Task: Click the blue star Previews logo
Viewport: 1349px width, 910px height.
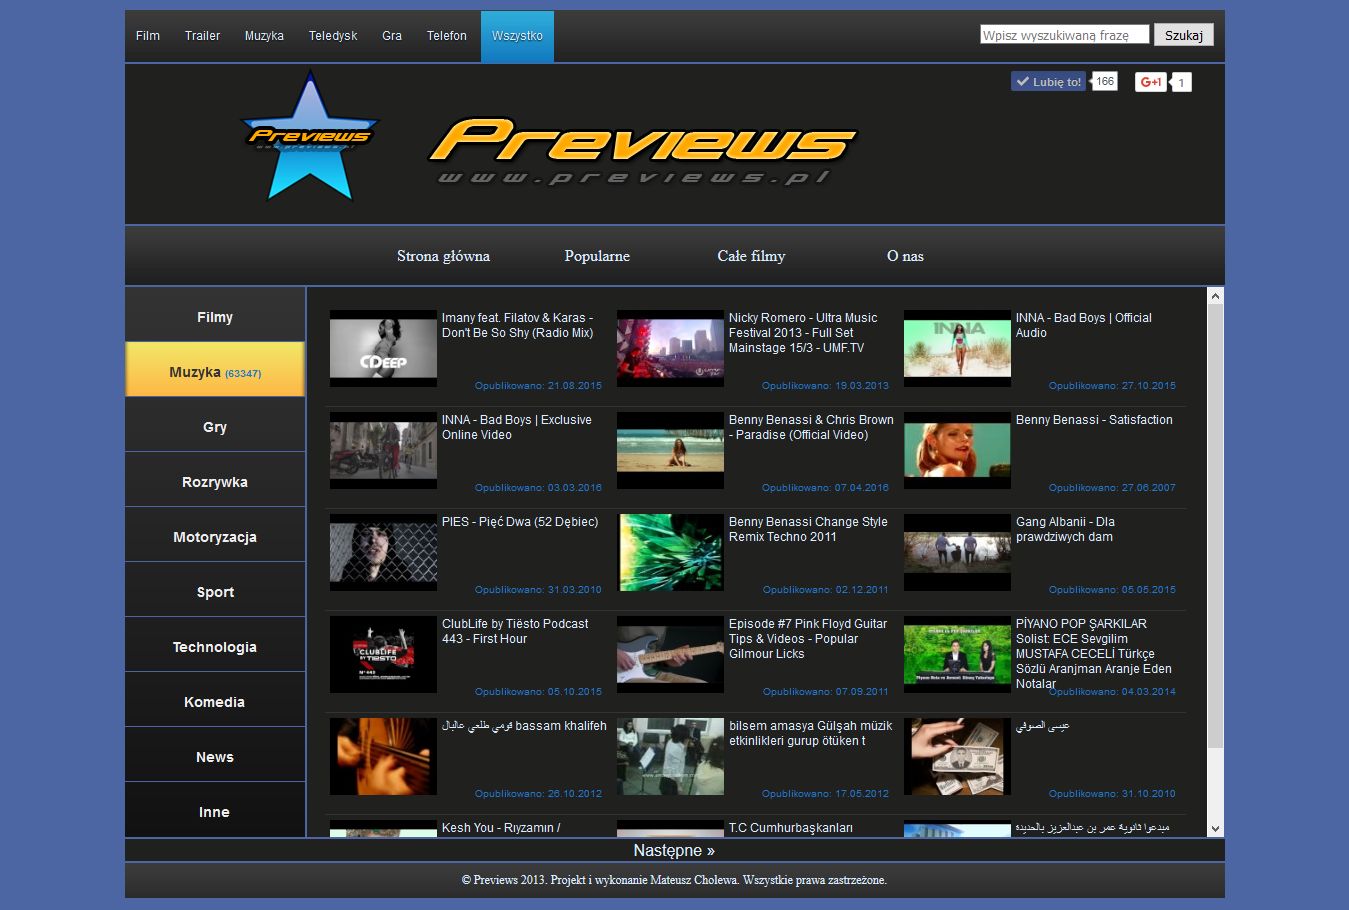Action: tap(309, 137)
